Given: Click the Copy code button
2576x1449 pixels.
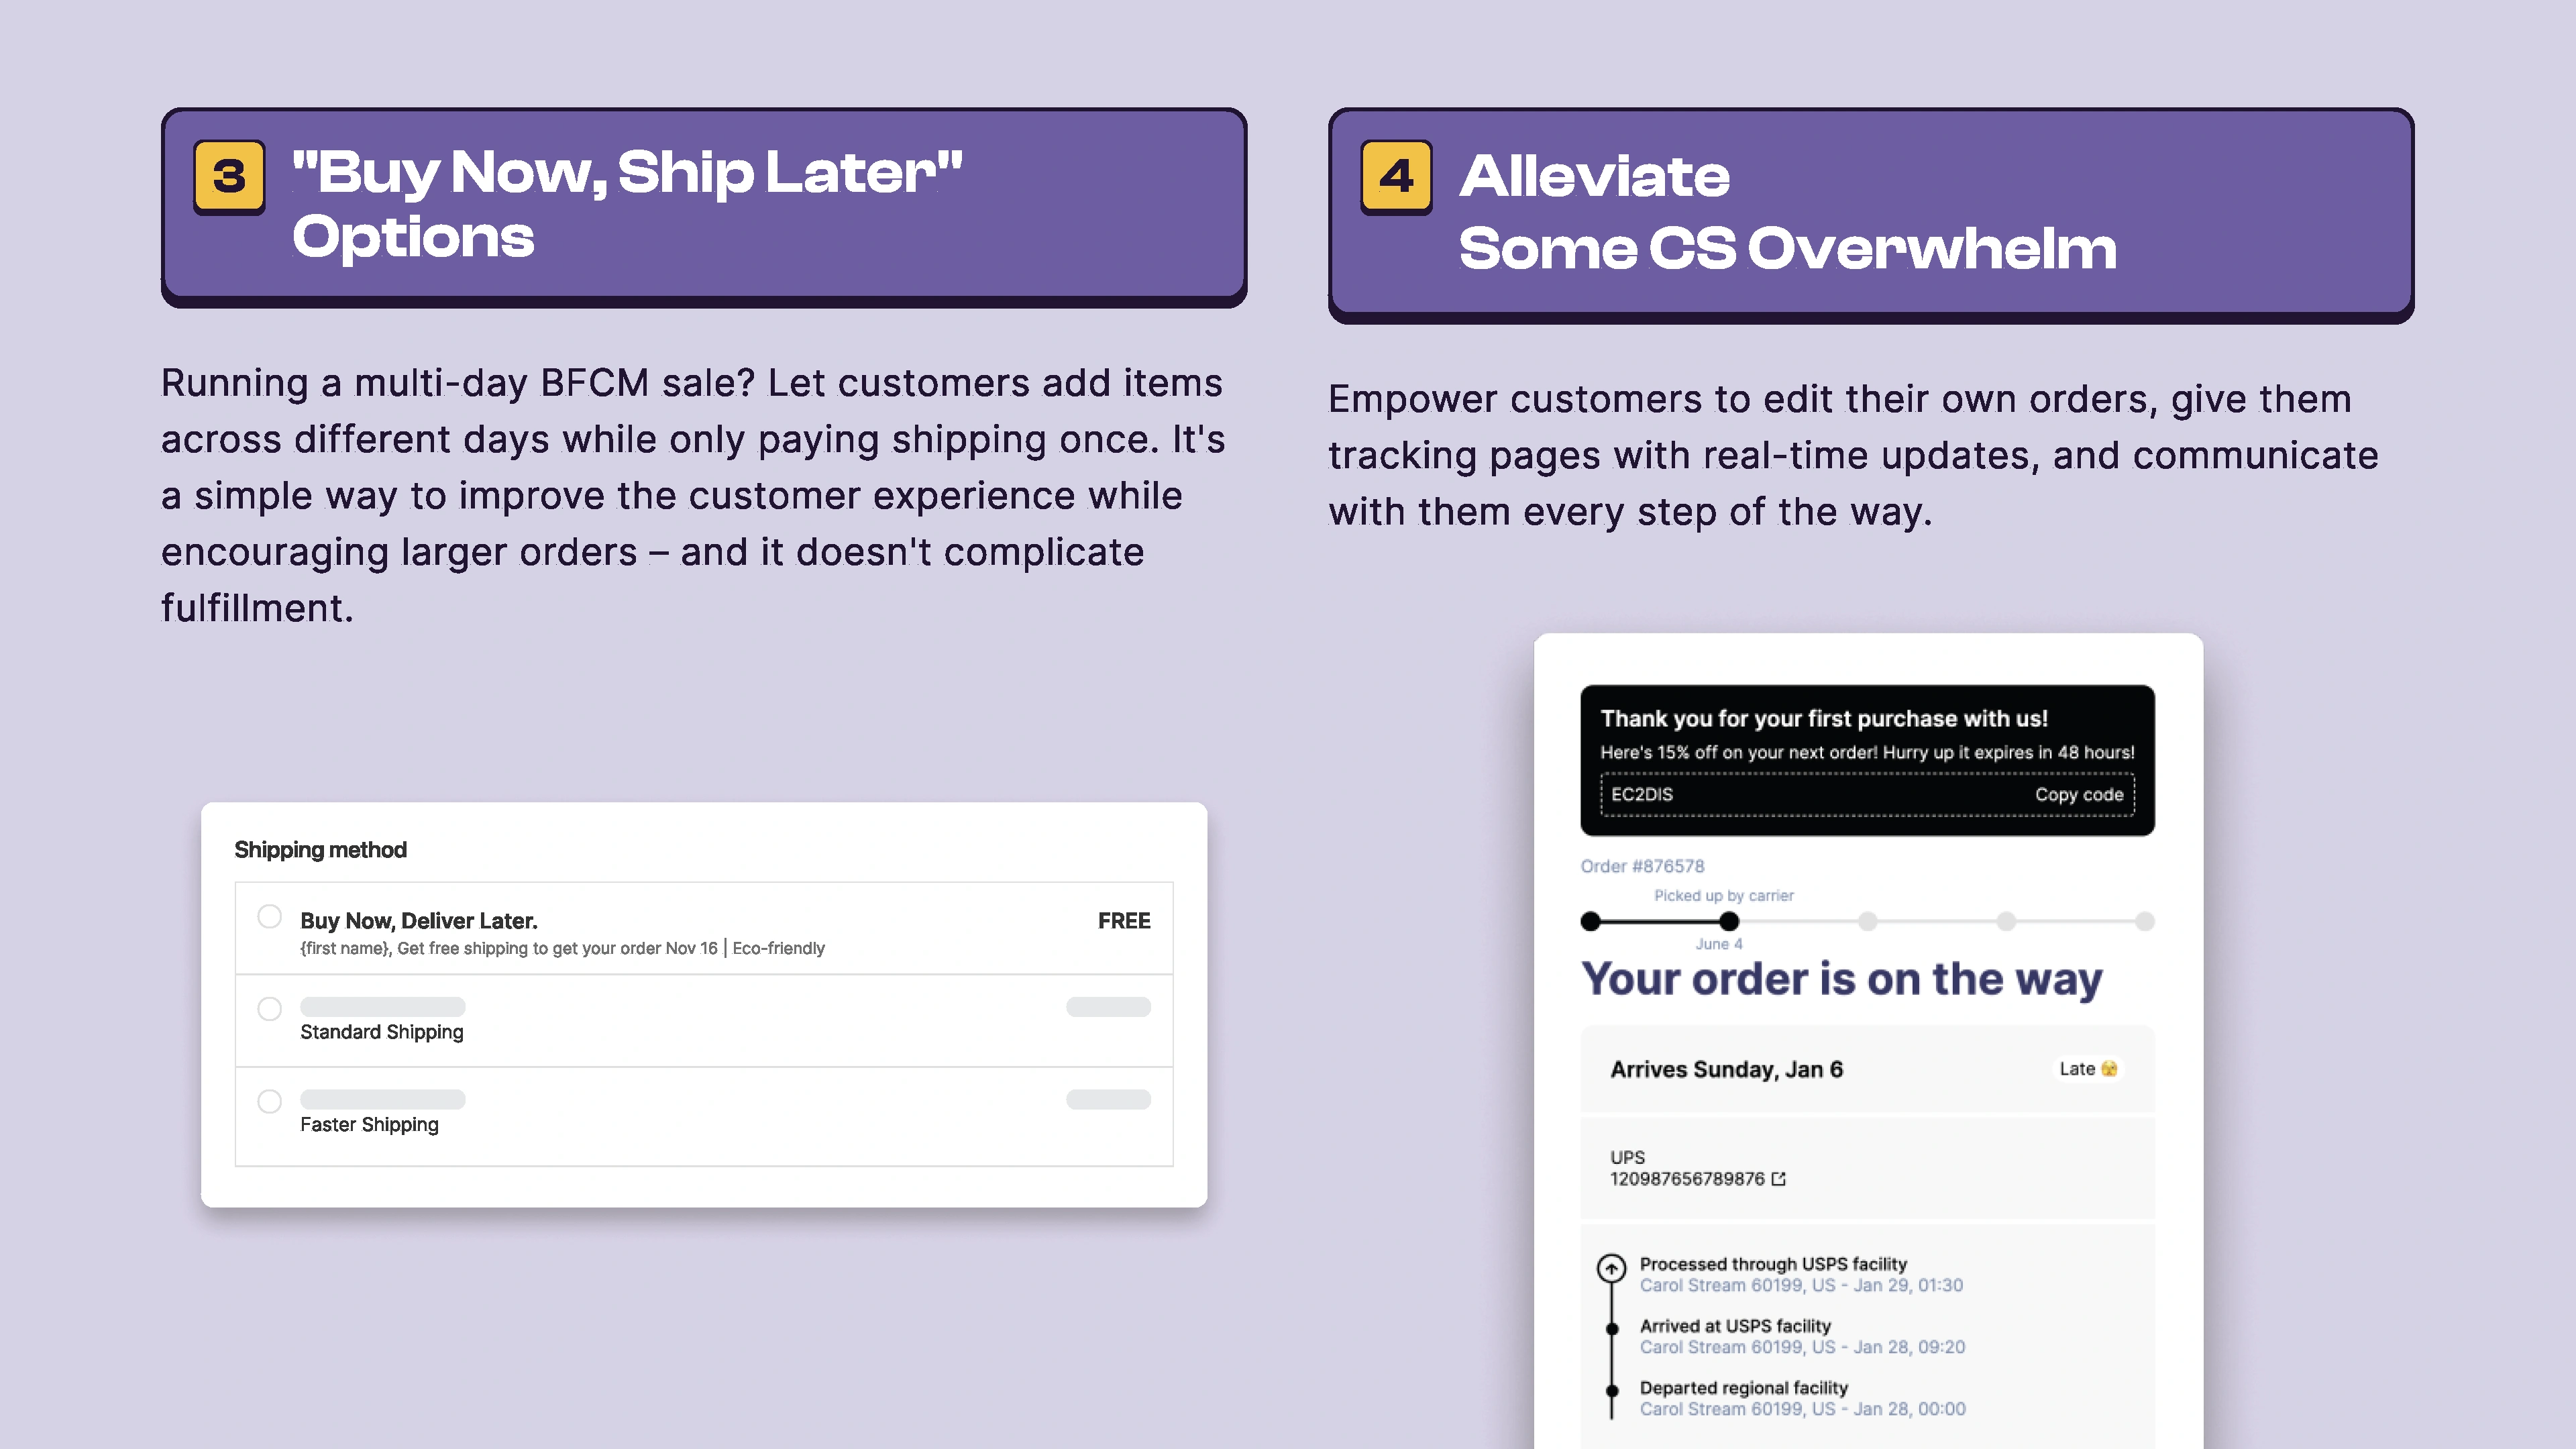Looking at the screenshot, I should click(x=2078, y=794).
